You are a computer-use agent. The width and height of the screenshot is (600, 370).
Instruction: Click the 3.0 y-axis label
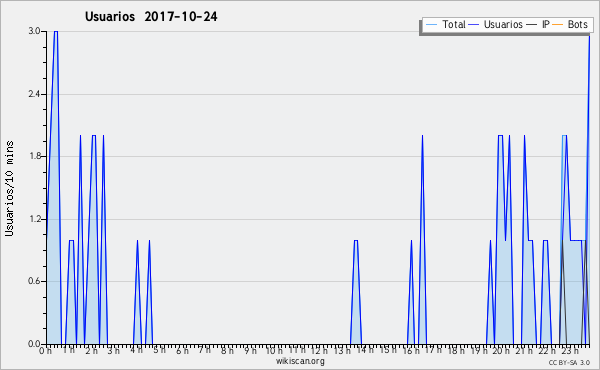pos(34,31)
